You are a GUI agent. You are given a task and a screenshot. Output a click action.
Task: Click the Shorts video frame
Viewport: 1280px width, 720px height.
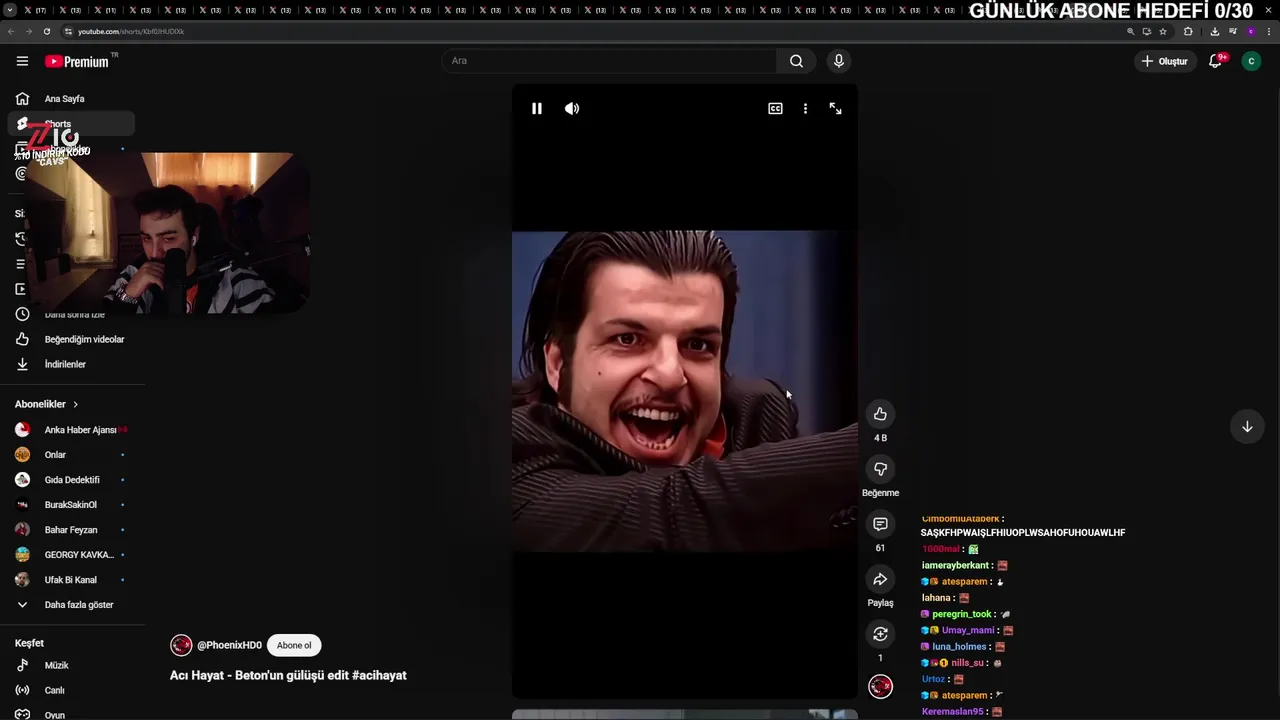pyautogui.click(x=685, y=391)
